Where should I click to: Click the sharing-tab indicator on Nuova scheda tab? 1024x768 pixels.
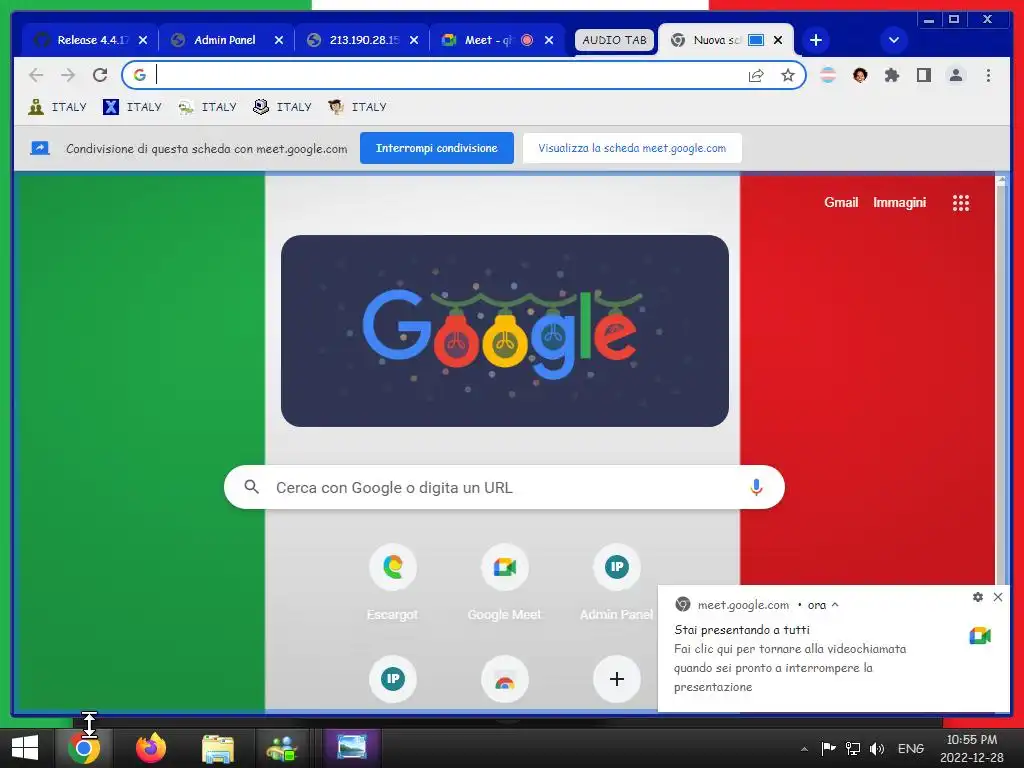[756, 40]
